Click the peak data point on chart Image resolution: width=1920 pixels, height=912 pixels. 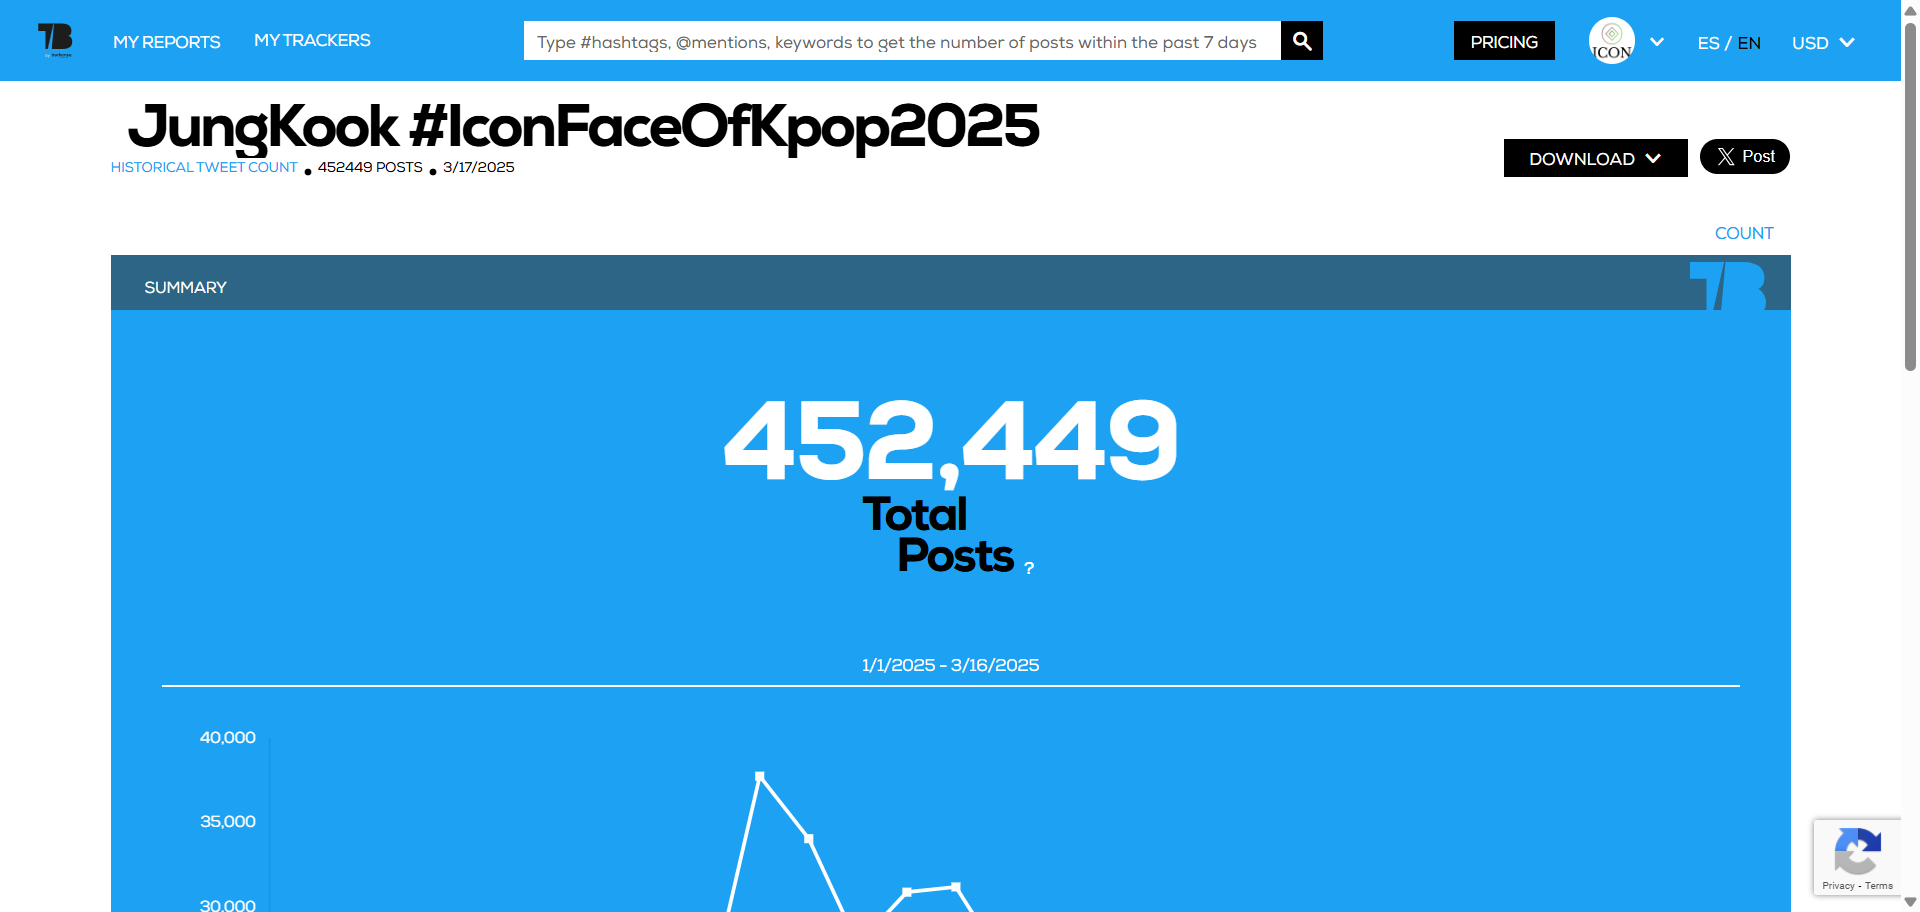[760, 776]
